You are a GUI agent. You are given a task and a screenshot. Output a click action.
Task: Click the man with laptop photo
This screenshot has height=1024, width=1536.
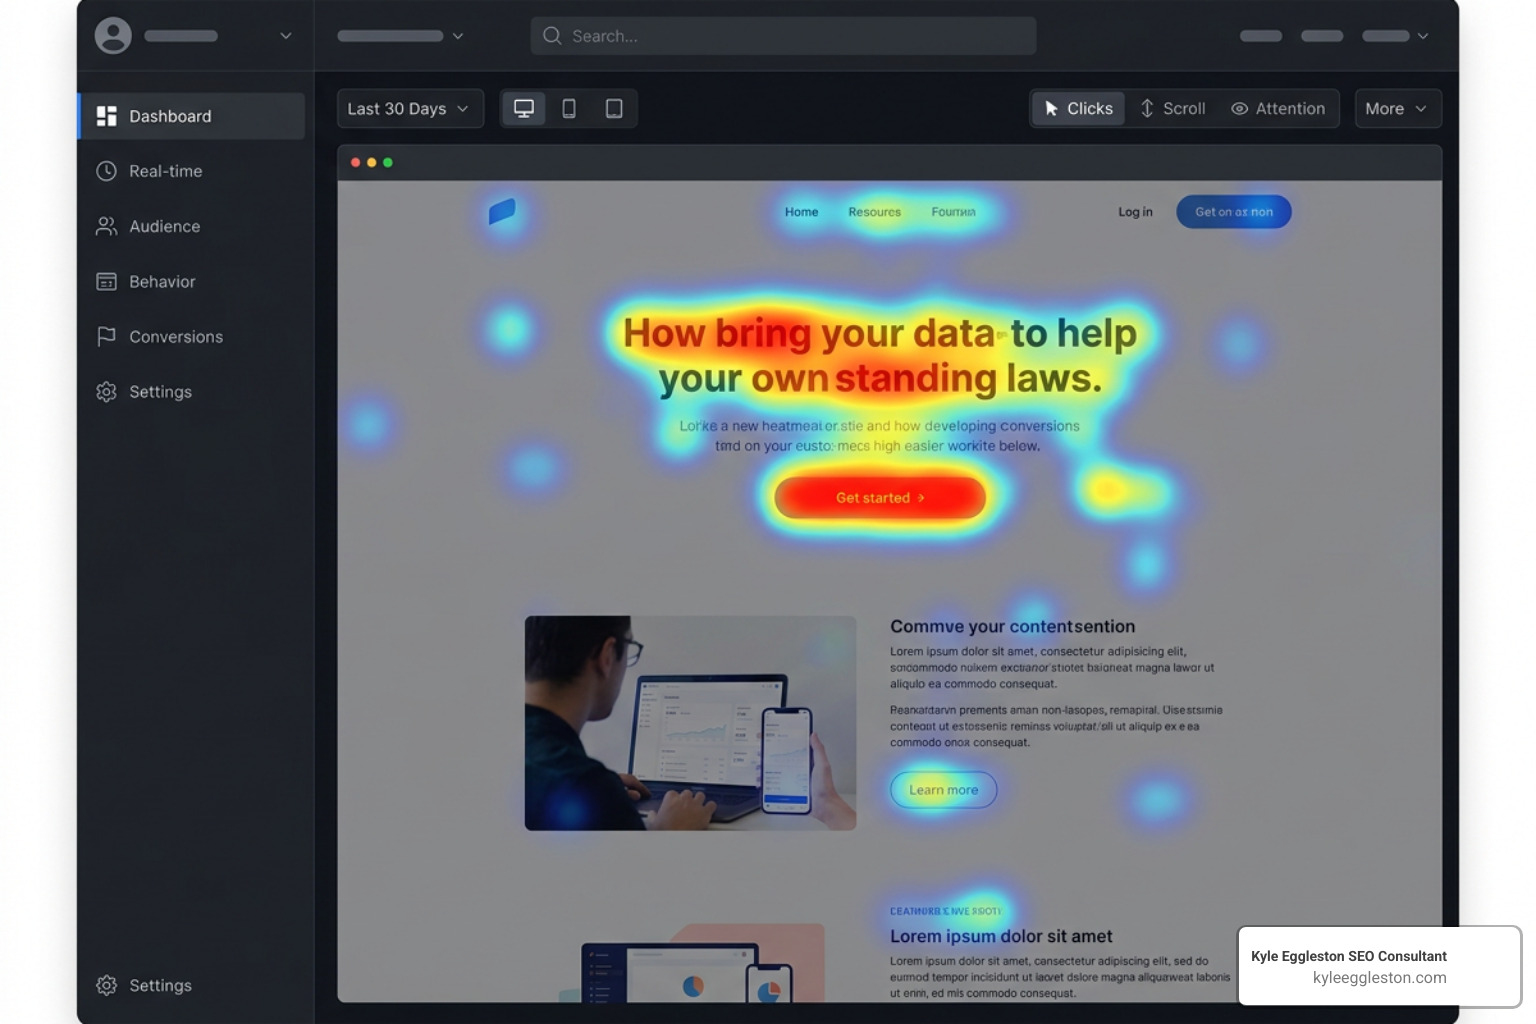coord(690,723)
